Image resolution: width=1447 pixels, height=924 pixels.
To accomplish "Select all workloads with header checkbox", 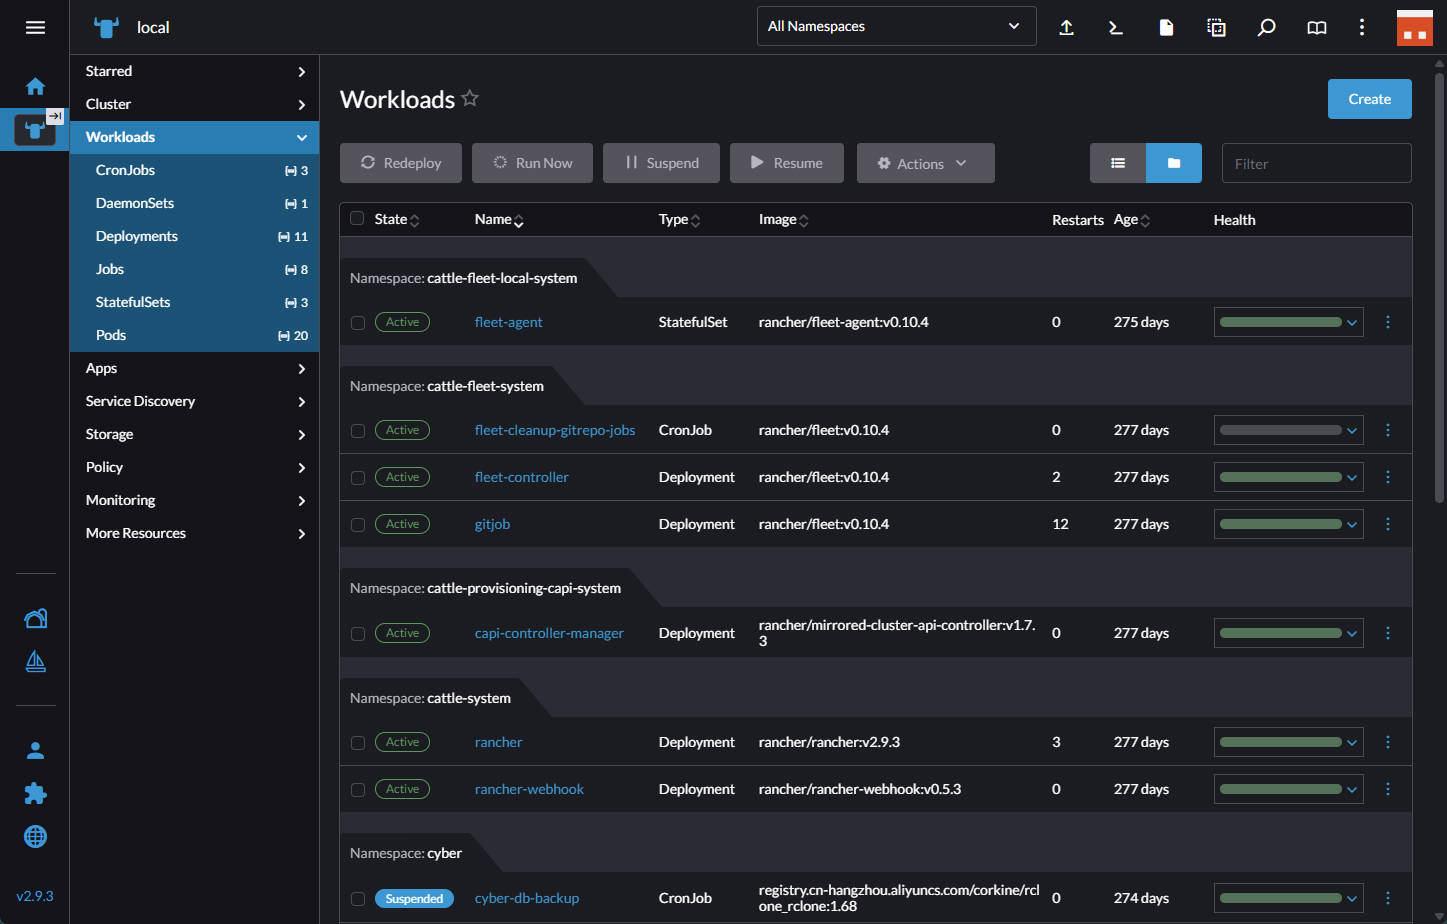I will [357, 219].
